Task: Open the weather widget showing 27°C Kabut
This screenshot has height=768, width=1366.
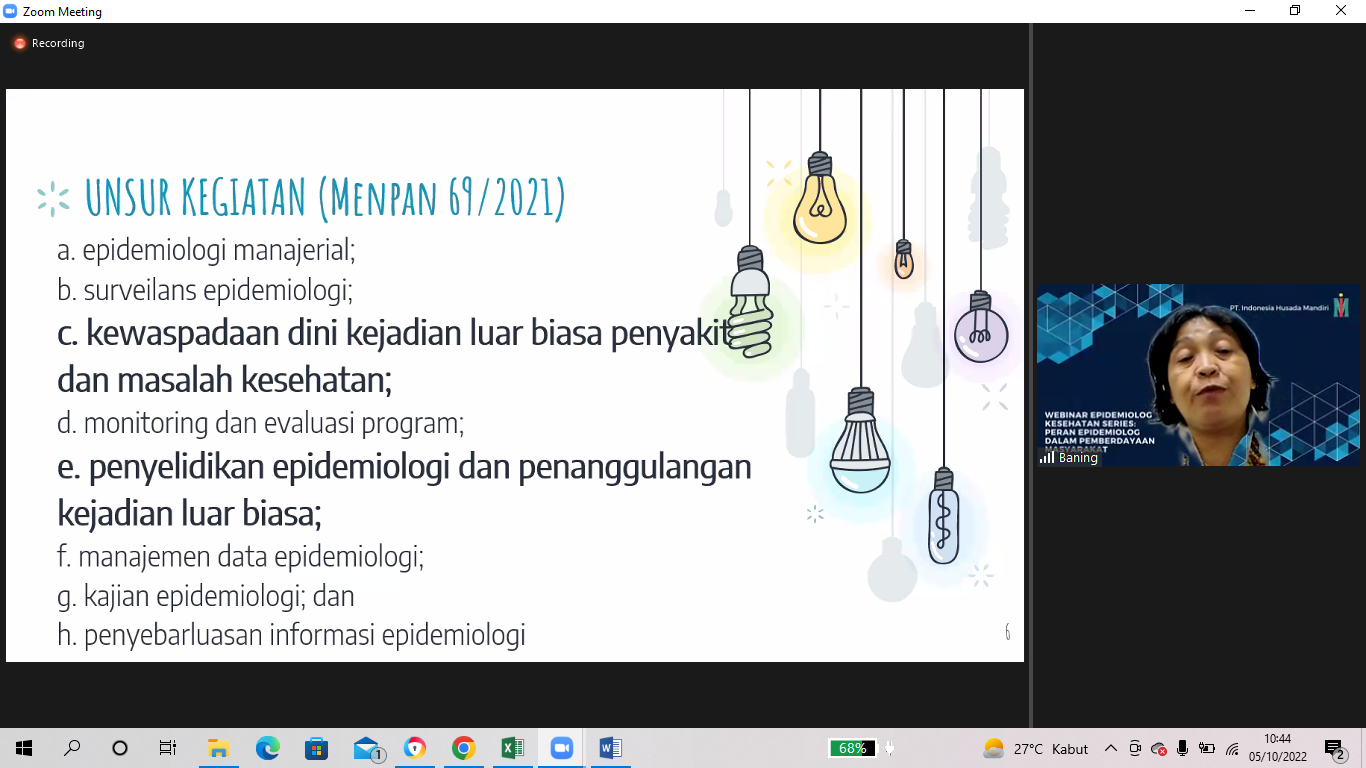Action: 1036,748
